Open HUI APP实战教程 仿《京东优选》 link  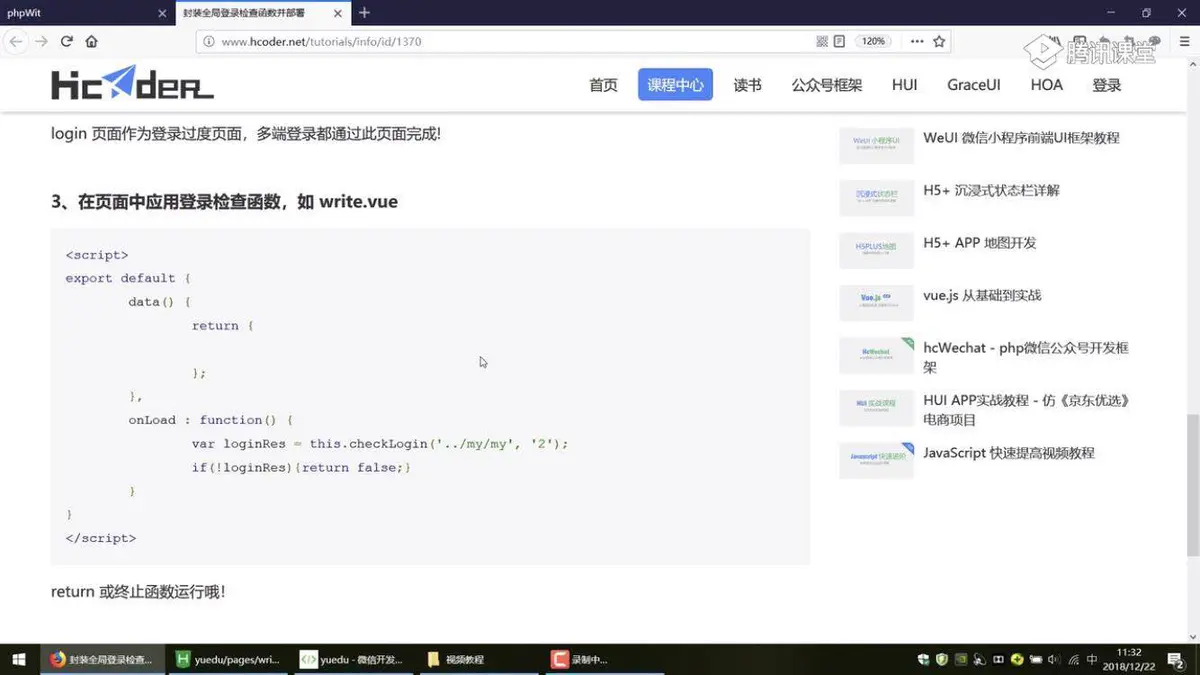pos(1026,410)
